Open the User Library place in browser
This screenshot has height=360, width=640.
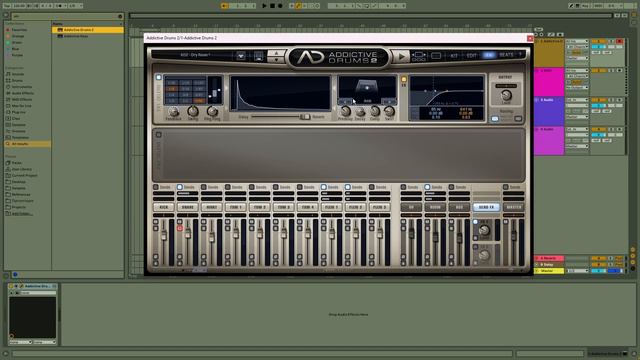(x=22, y=169)
